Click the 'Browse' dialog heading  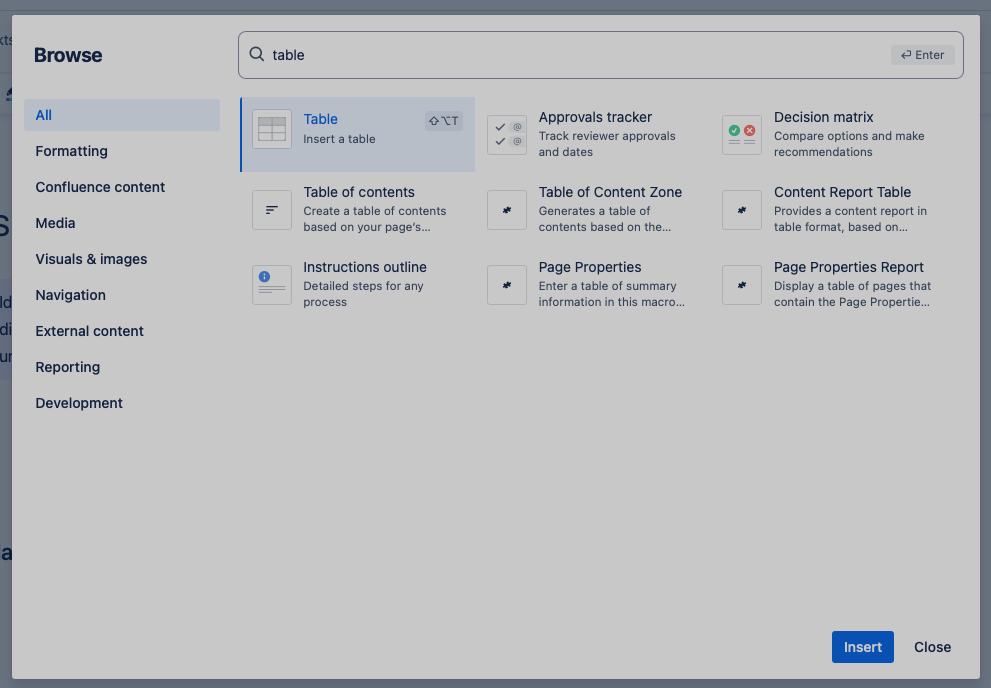coord(68,55)
